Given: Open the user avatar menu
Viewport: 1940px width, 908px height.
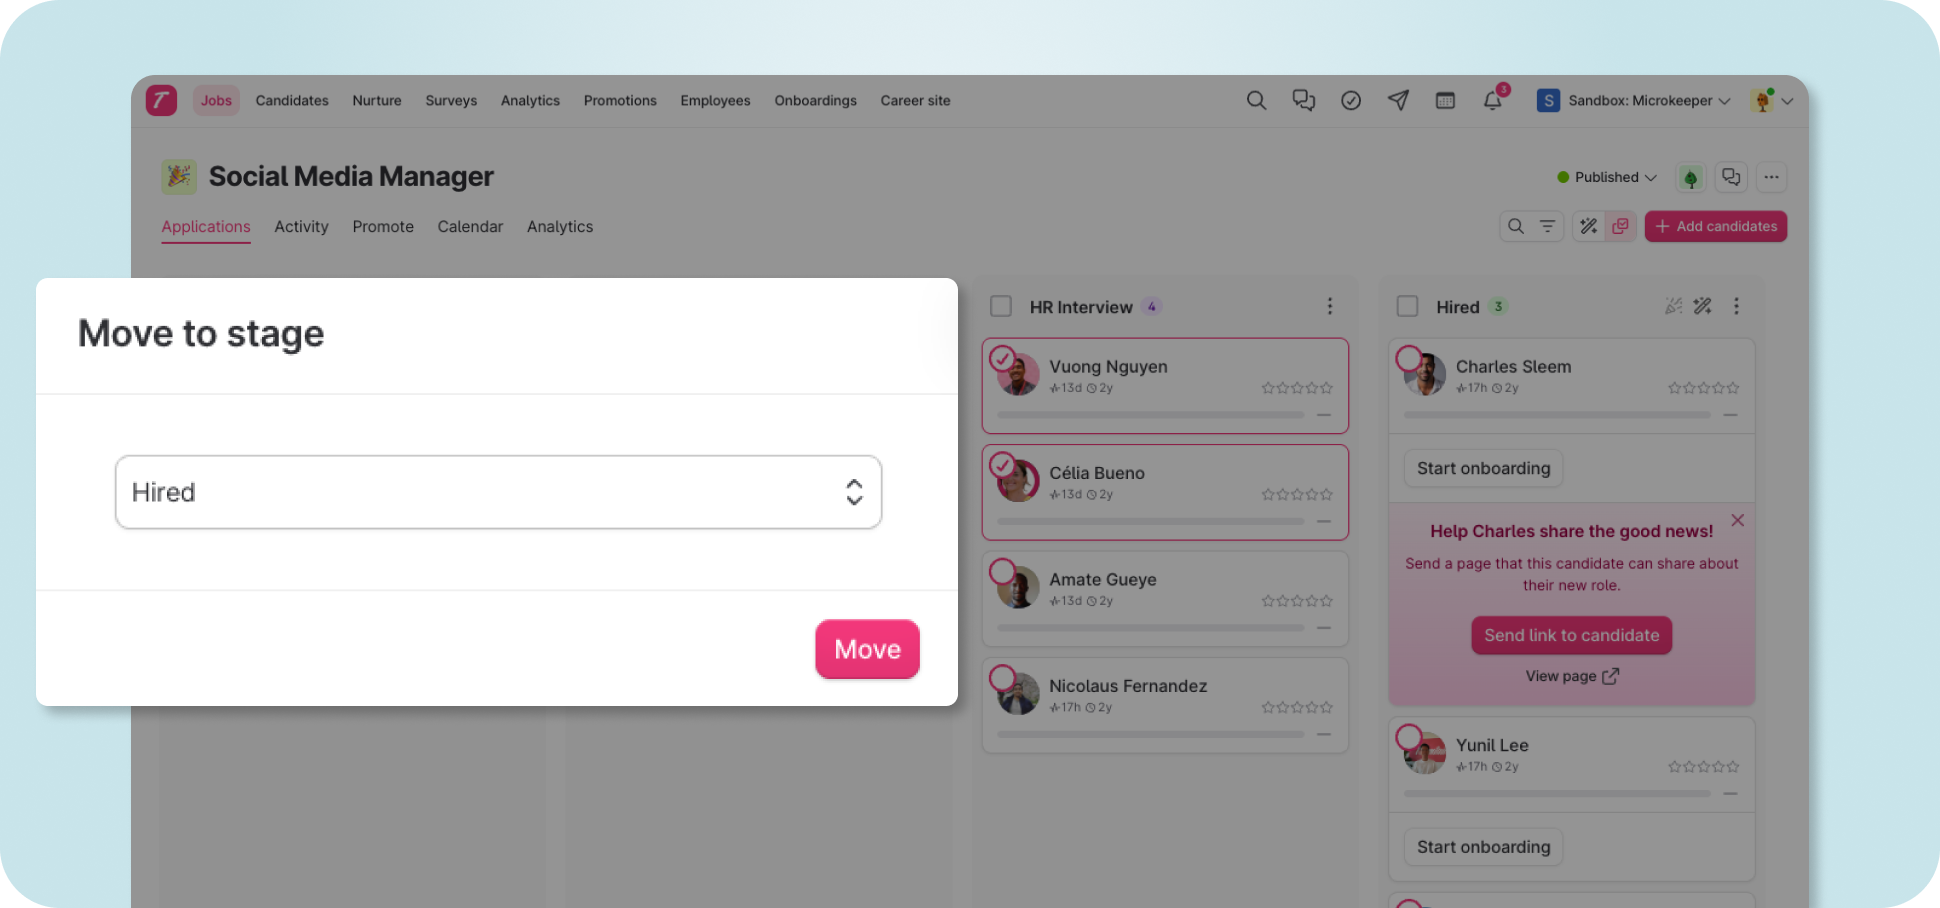Looking at the screenshot, I should [x=1762, y=100].
